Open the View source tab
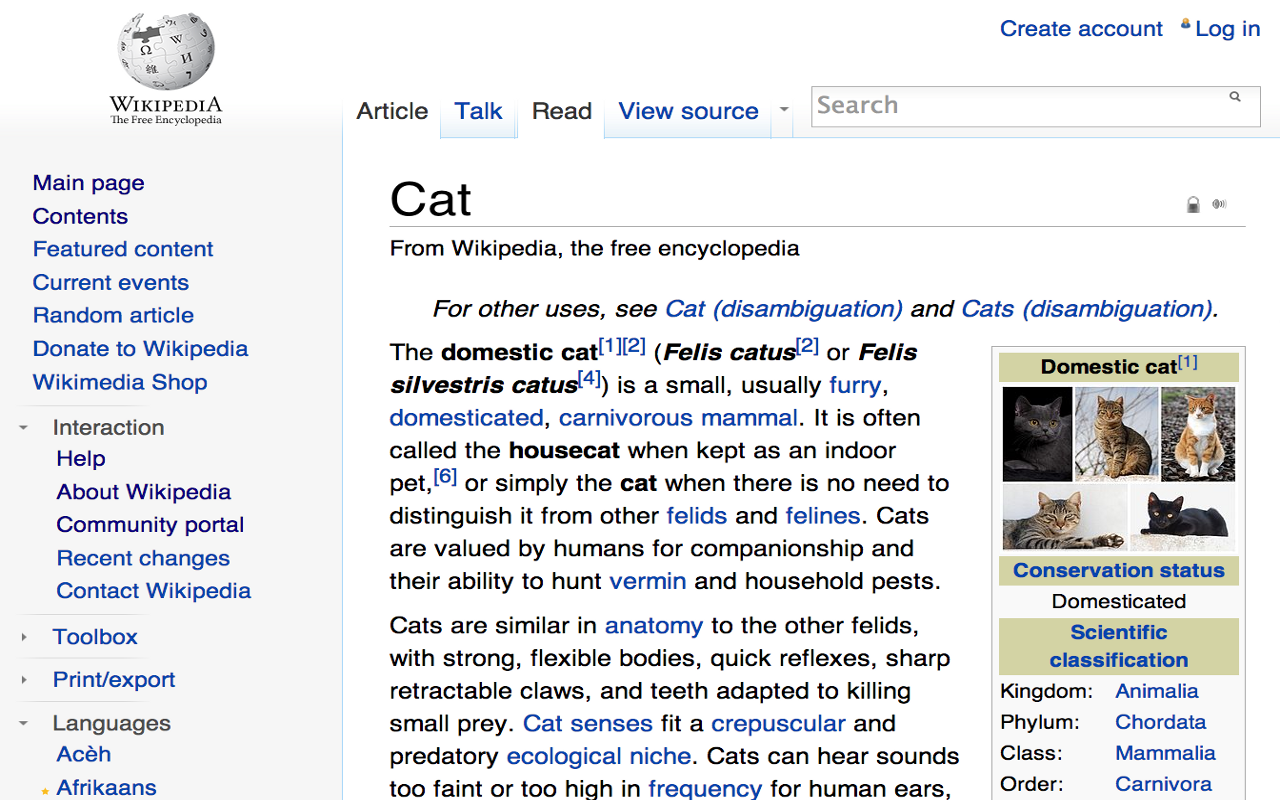This screenshot has height=800, width=1280. tap(688, 111)
